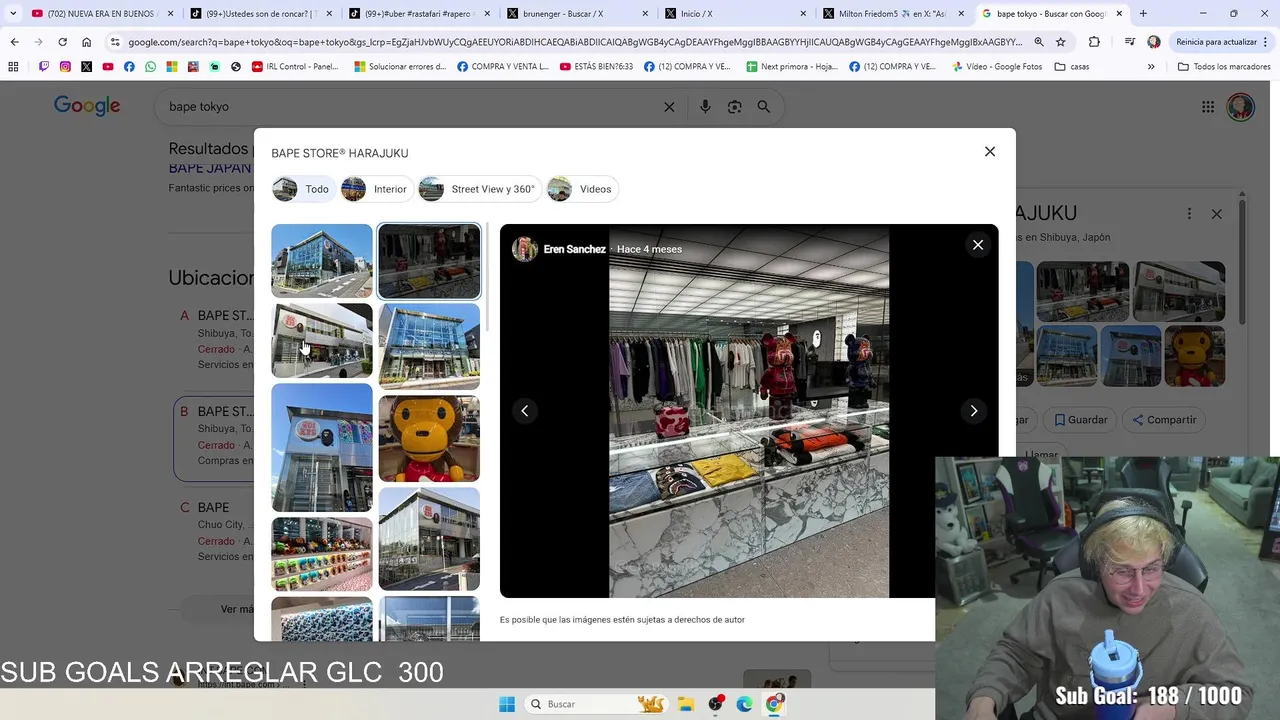Viewport: 1280px width, 720px height.
Task: Open IRL Control - Panel bookmark
Action: [x=295, y=67]
